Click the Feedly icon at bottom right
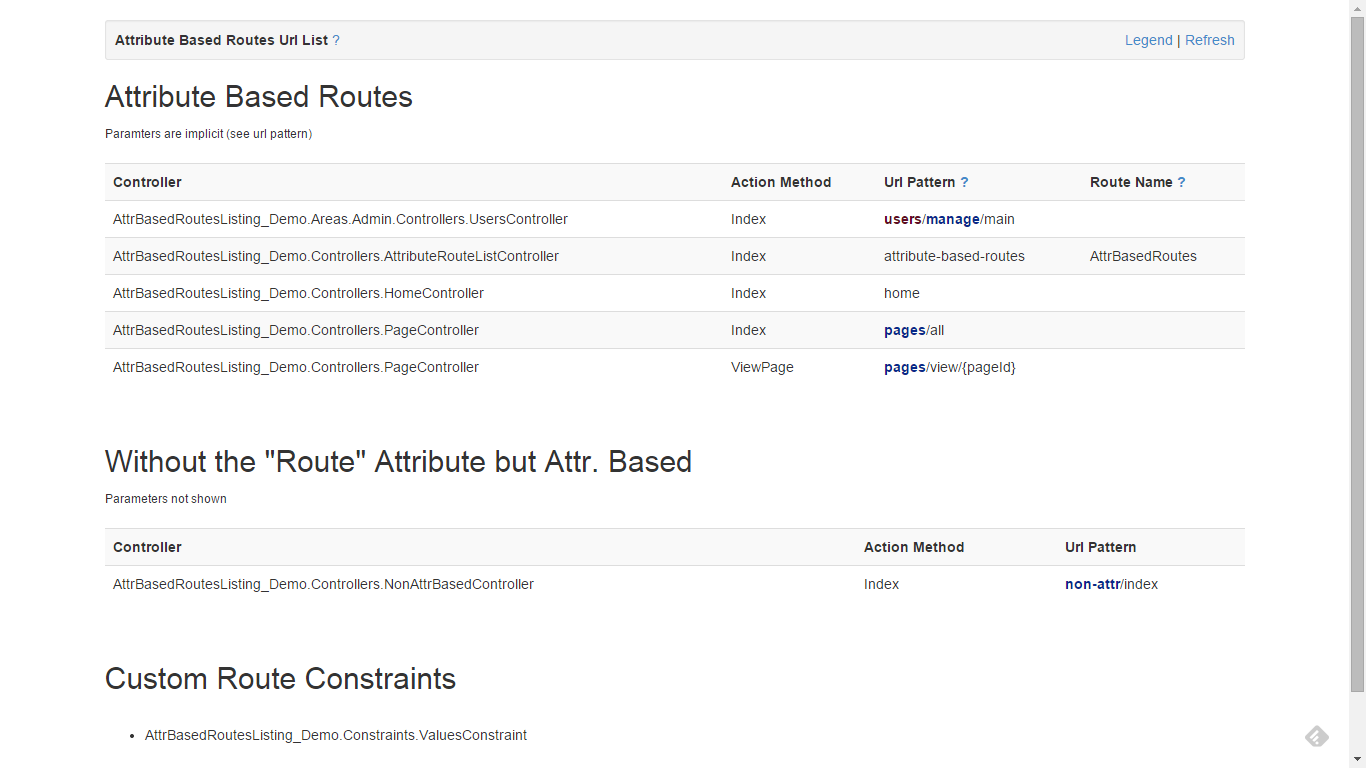 1317,737
